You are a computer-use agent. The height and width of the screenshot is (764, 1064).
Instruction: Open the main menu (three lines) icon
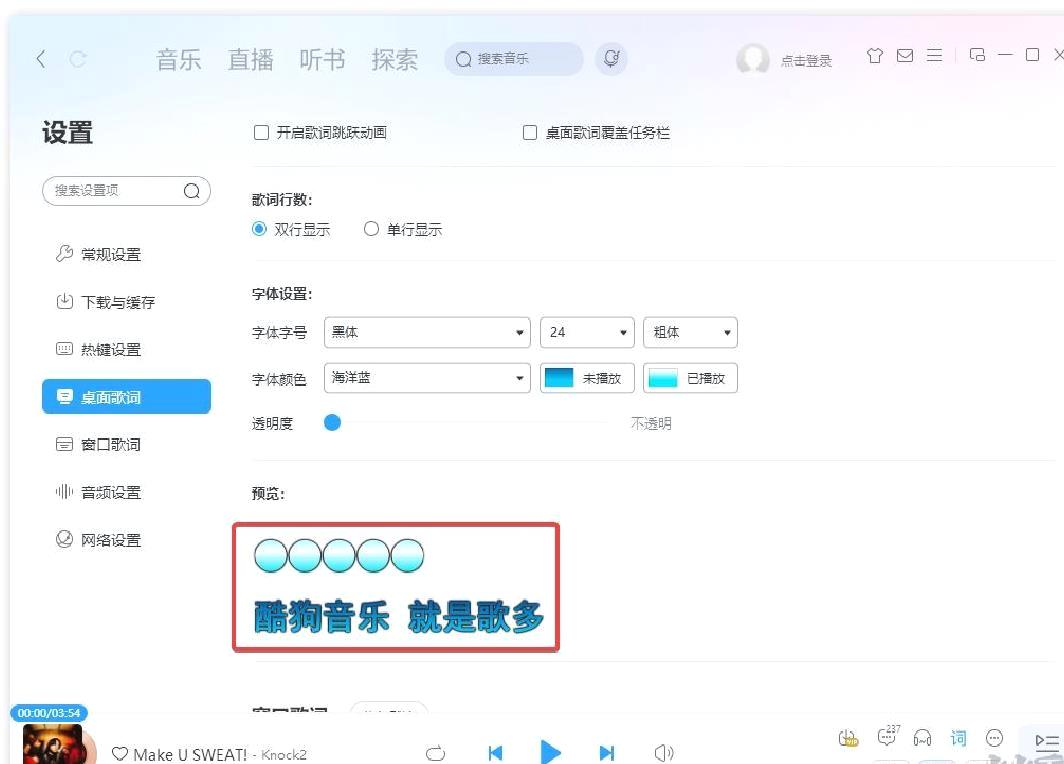934,56
